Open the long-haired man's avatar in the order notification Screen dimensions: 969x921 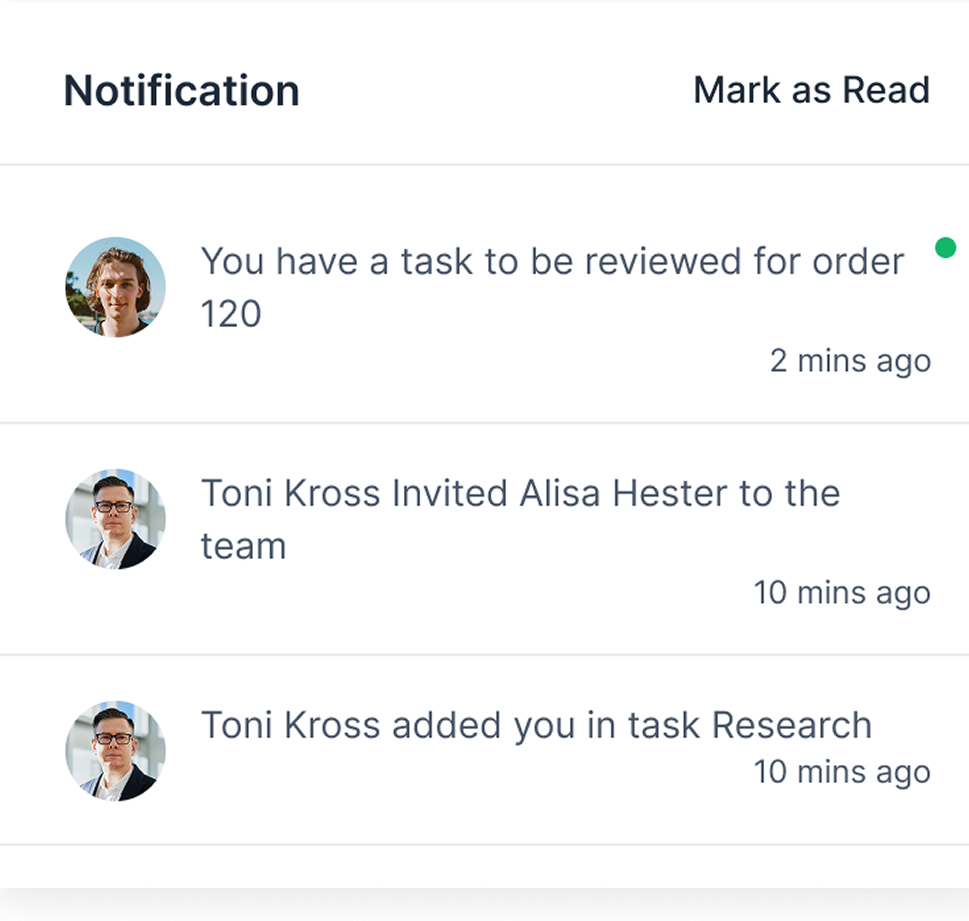click(x=116, y=287)
